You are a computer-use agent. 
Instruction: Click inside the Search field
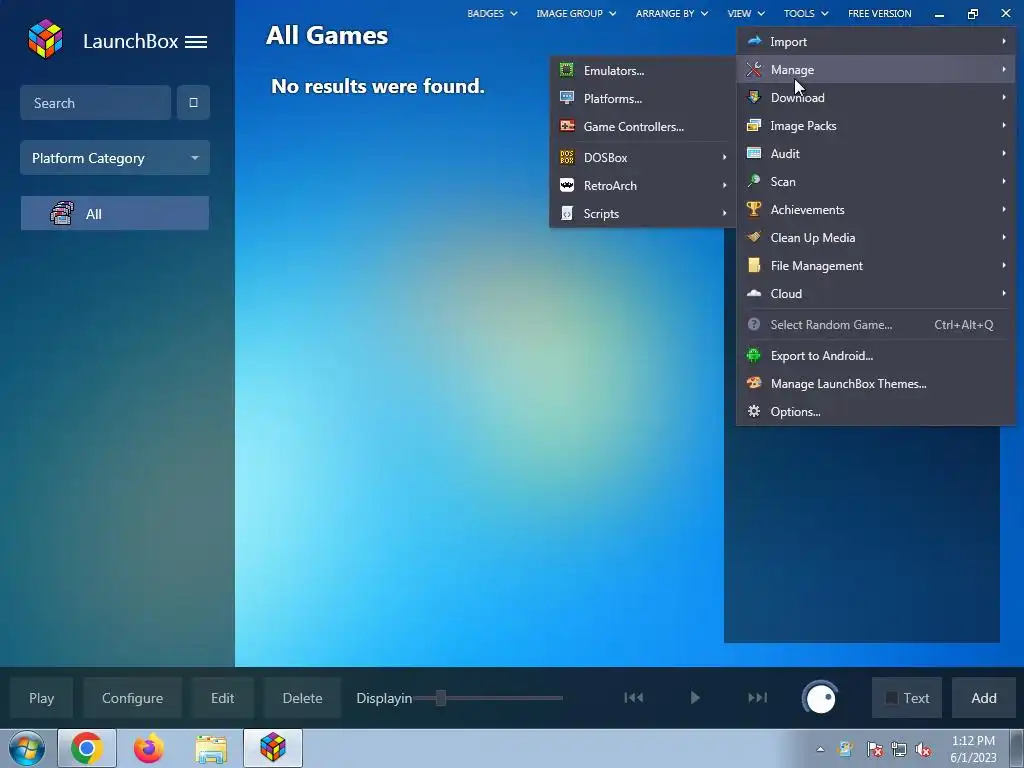(95, 103)
